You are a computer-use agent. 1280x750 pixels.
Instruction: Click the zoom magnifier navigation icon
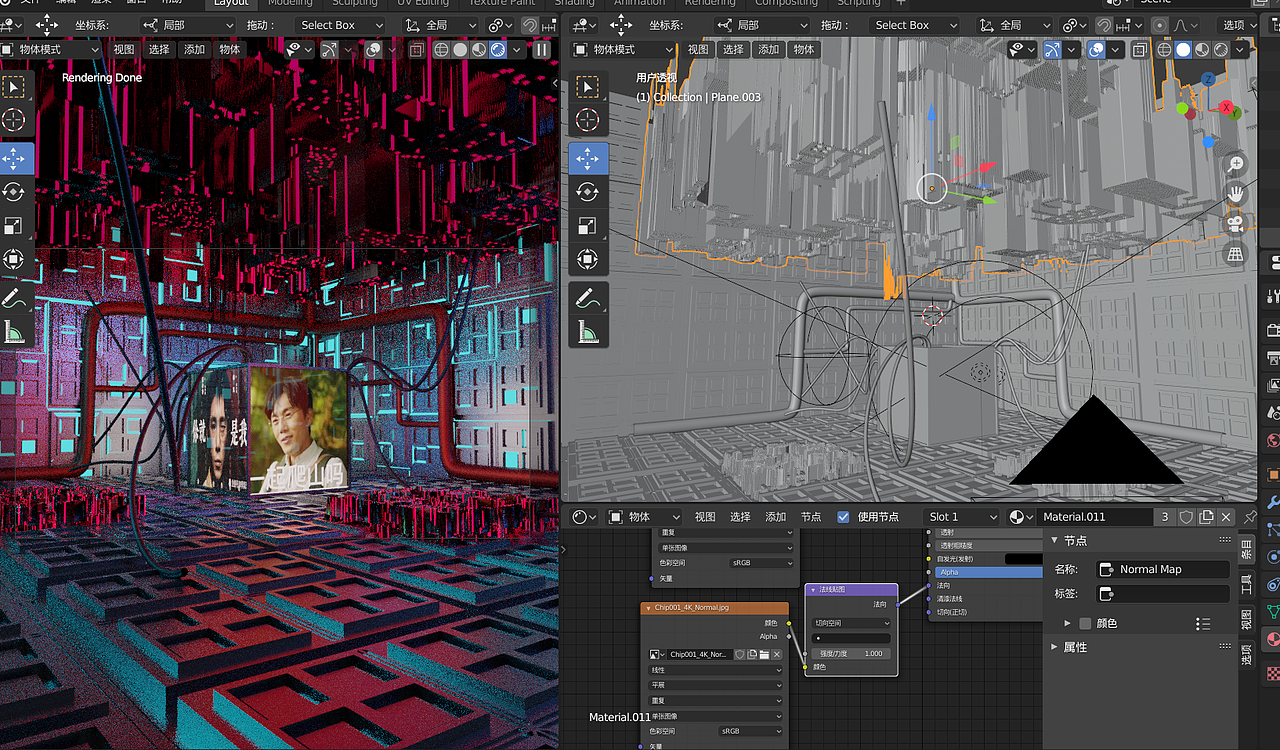click(1237, 163)
